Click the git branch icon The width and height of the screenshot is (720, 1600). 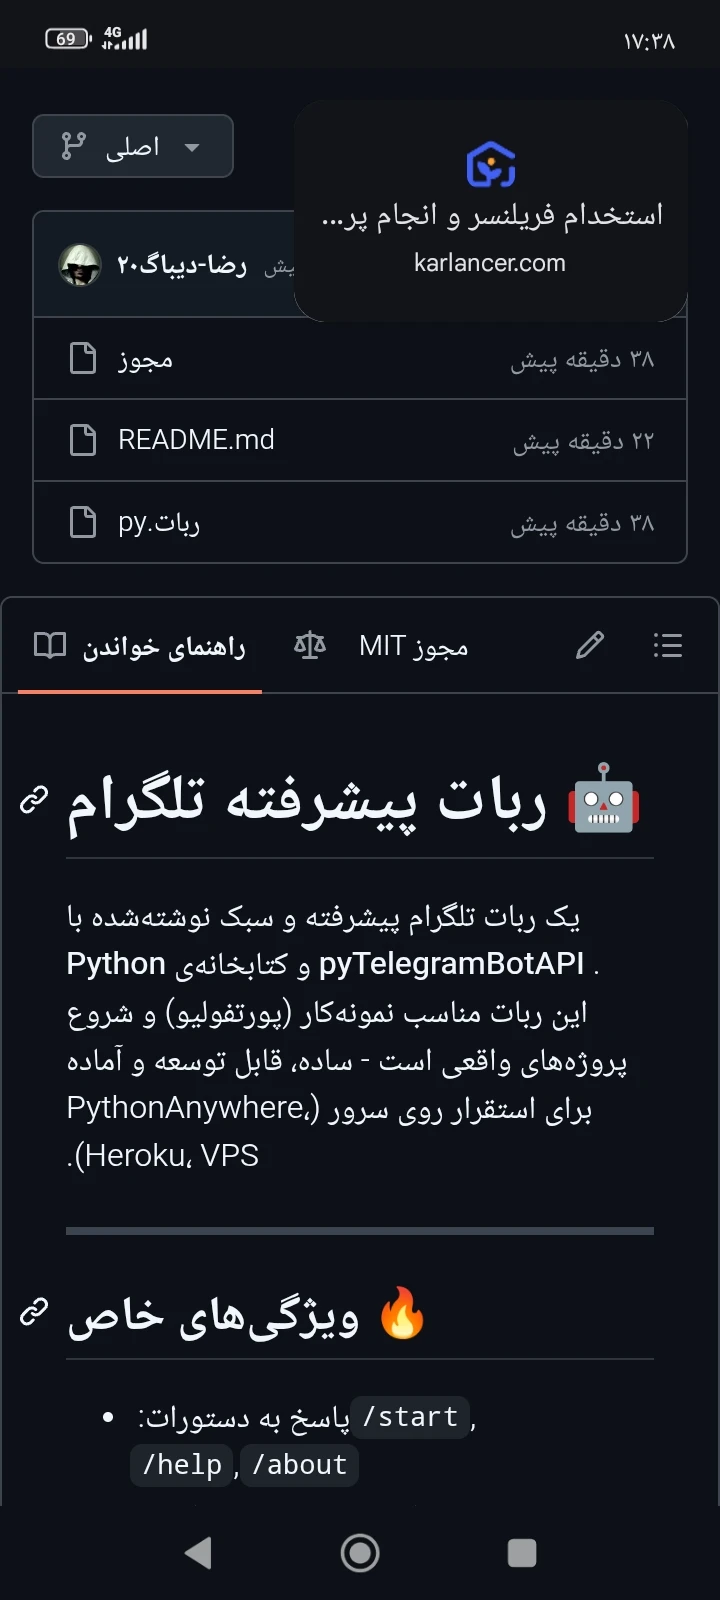pyautogui.click(x=73, y=147)
